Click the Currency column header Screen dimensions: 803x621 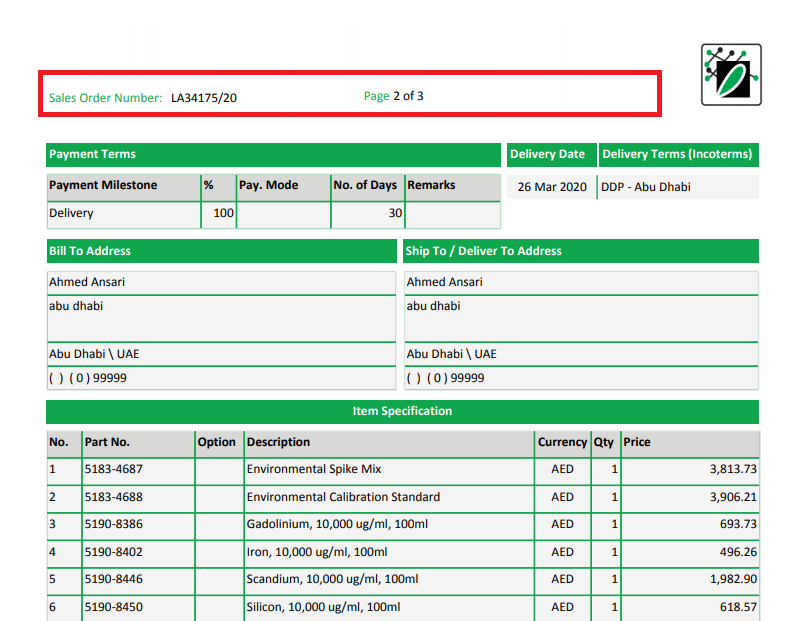click(x=562, y=444)
